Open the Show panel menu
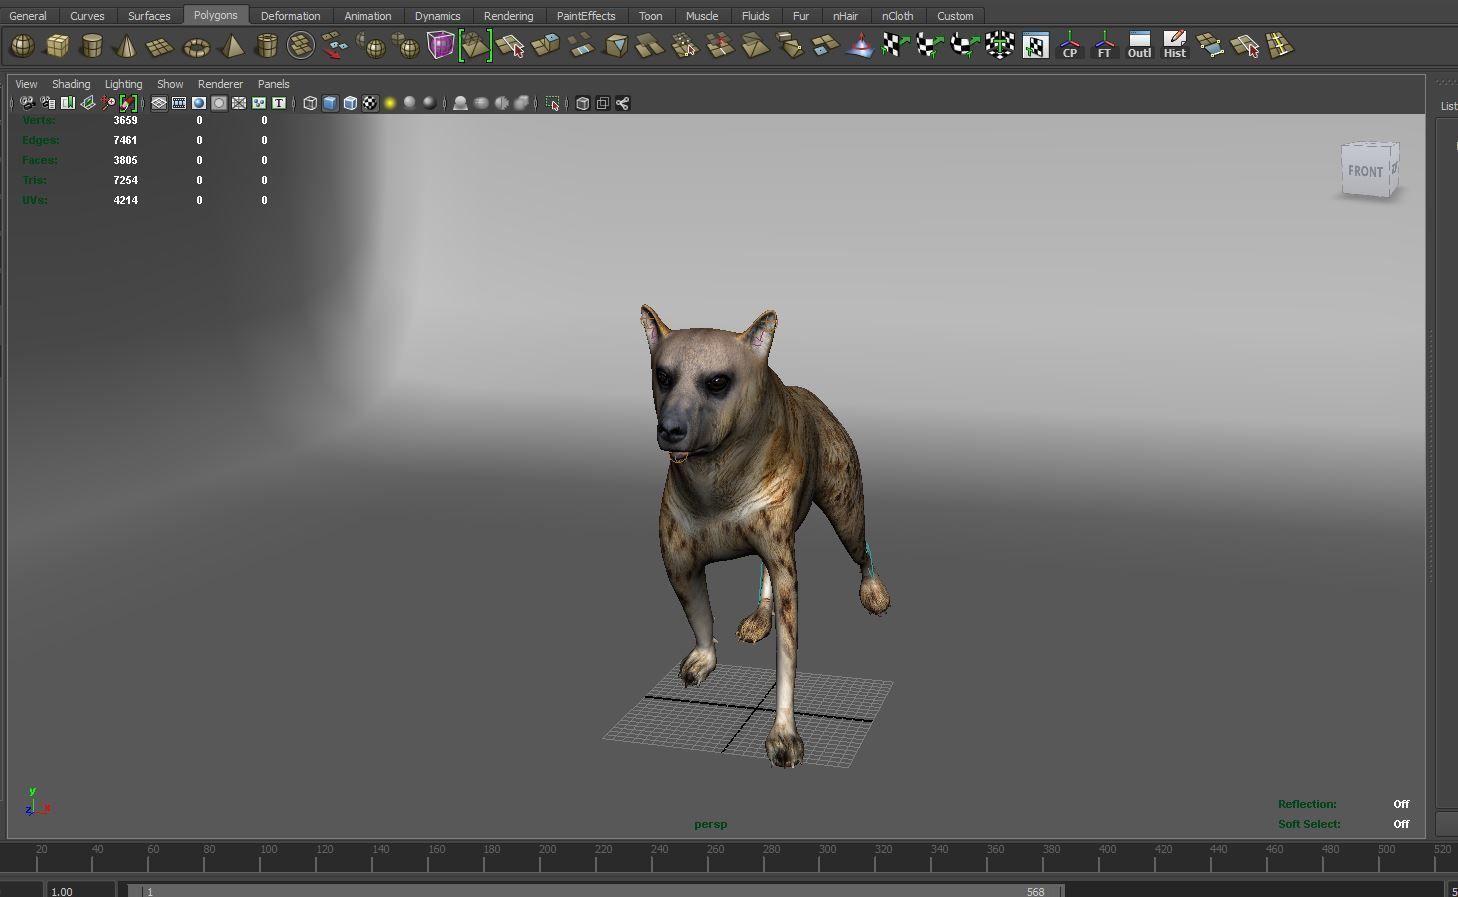This screenshot has height=897, width=1458. click(x=170, y=84)
